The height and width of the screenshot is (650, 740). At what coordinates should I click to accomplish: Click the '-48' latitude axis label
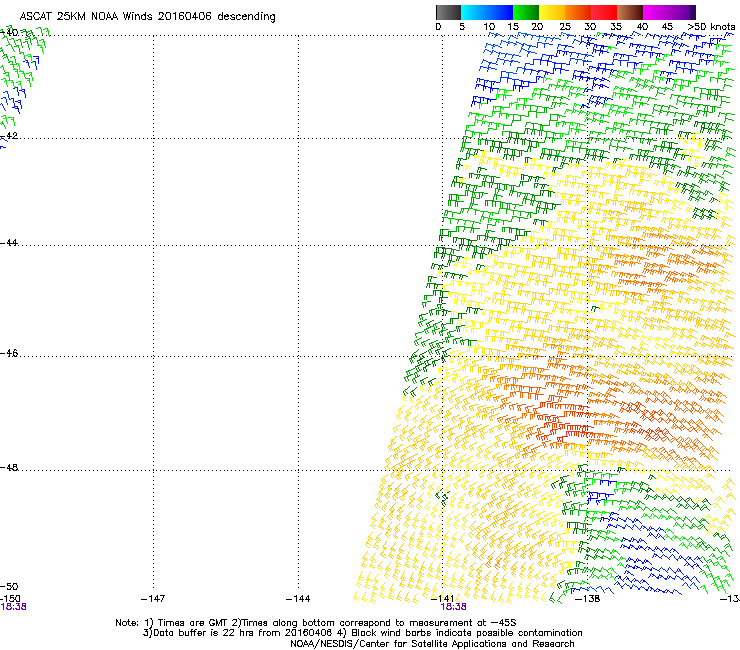[9, 468]
